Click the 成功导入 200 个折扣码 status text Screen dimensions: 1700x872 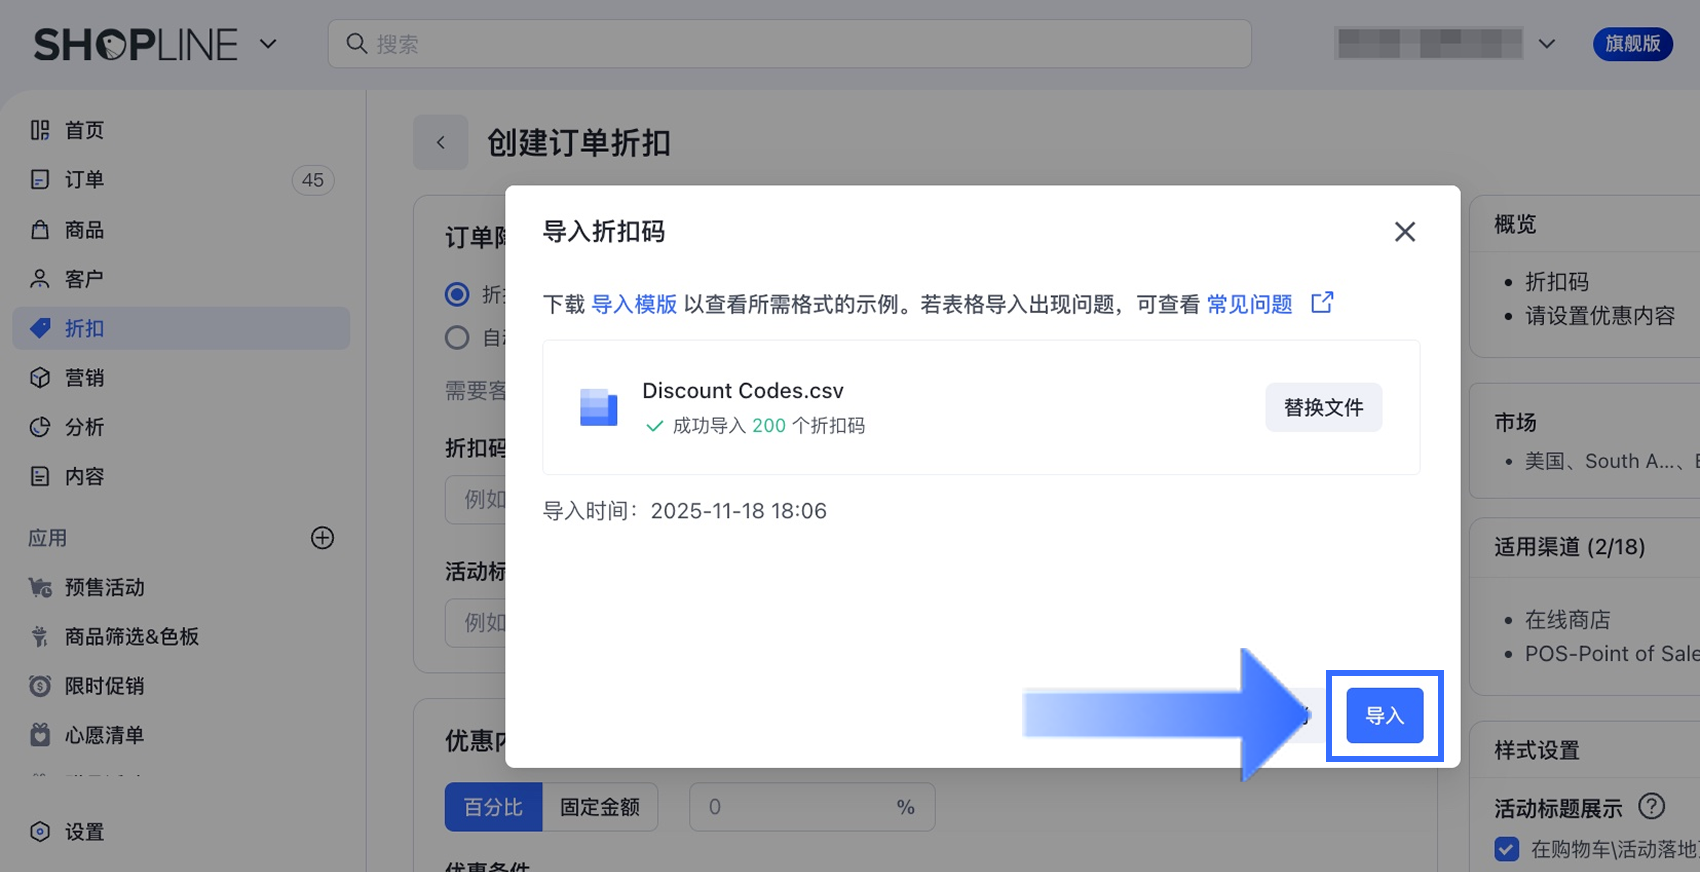coord(769,426)
